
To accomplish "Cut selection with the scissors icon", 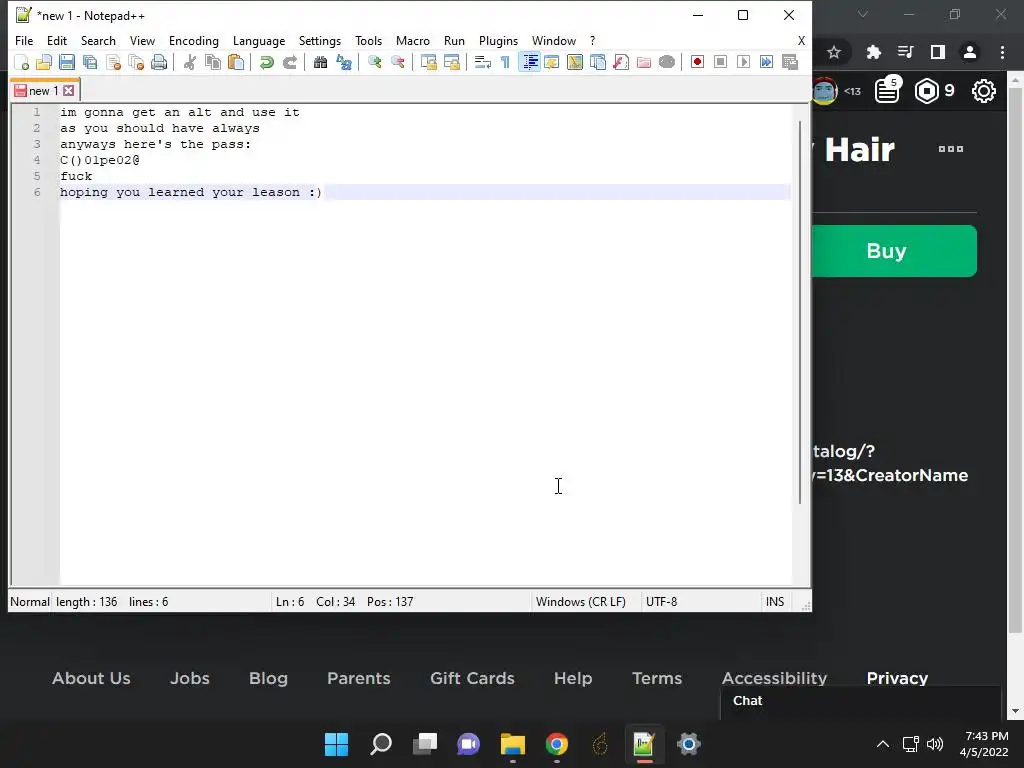I will pyautogui.click(x=189, y=62).
